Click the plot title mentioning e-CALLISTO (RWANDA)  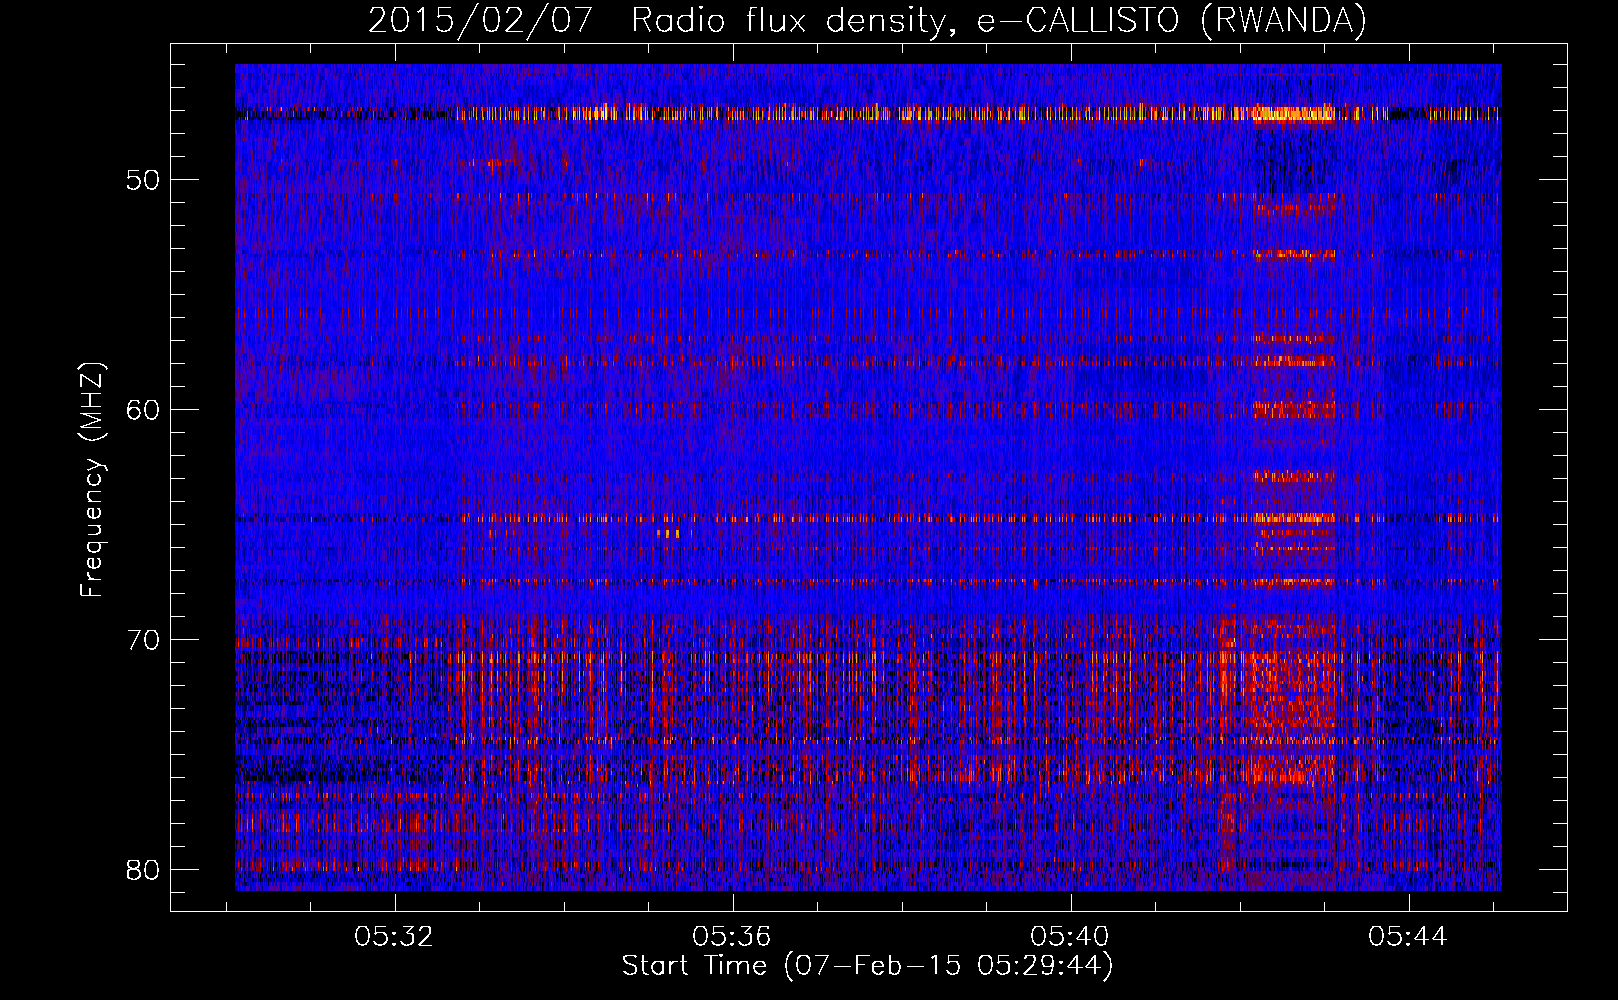(x=867, y=21)
